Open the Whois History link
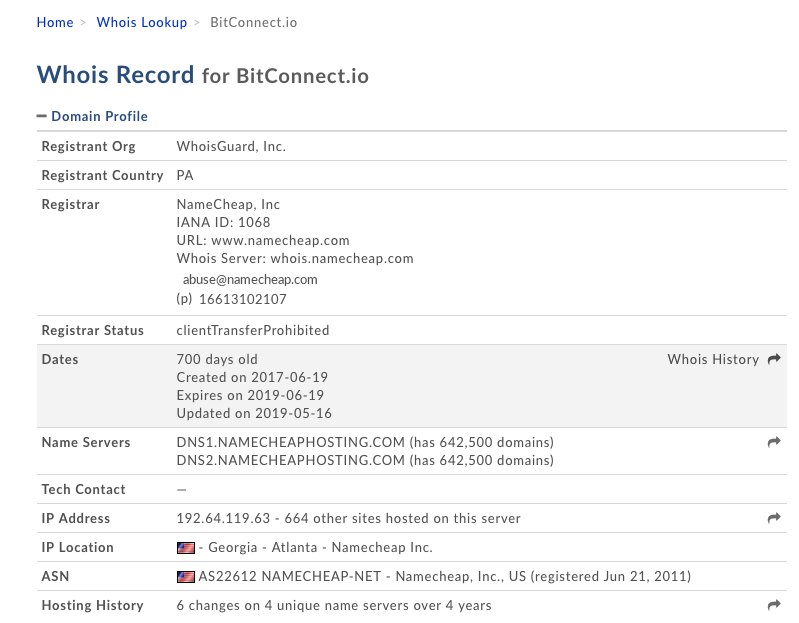Image resolution: width=799 pixels, height=623 pixels. pos(713,359)
